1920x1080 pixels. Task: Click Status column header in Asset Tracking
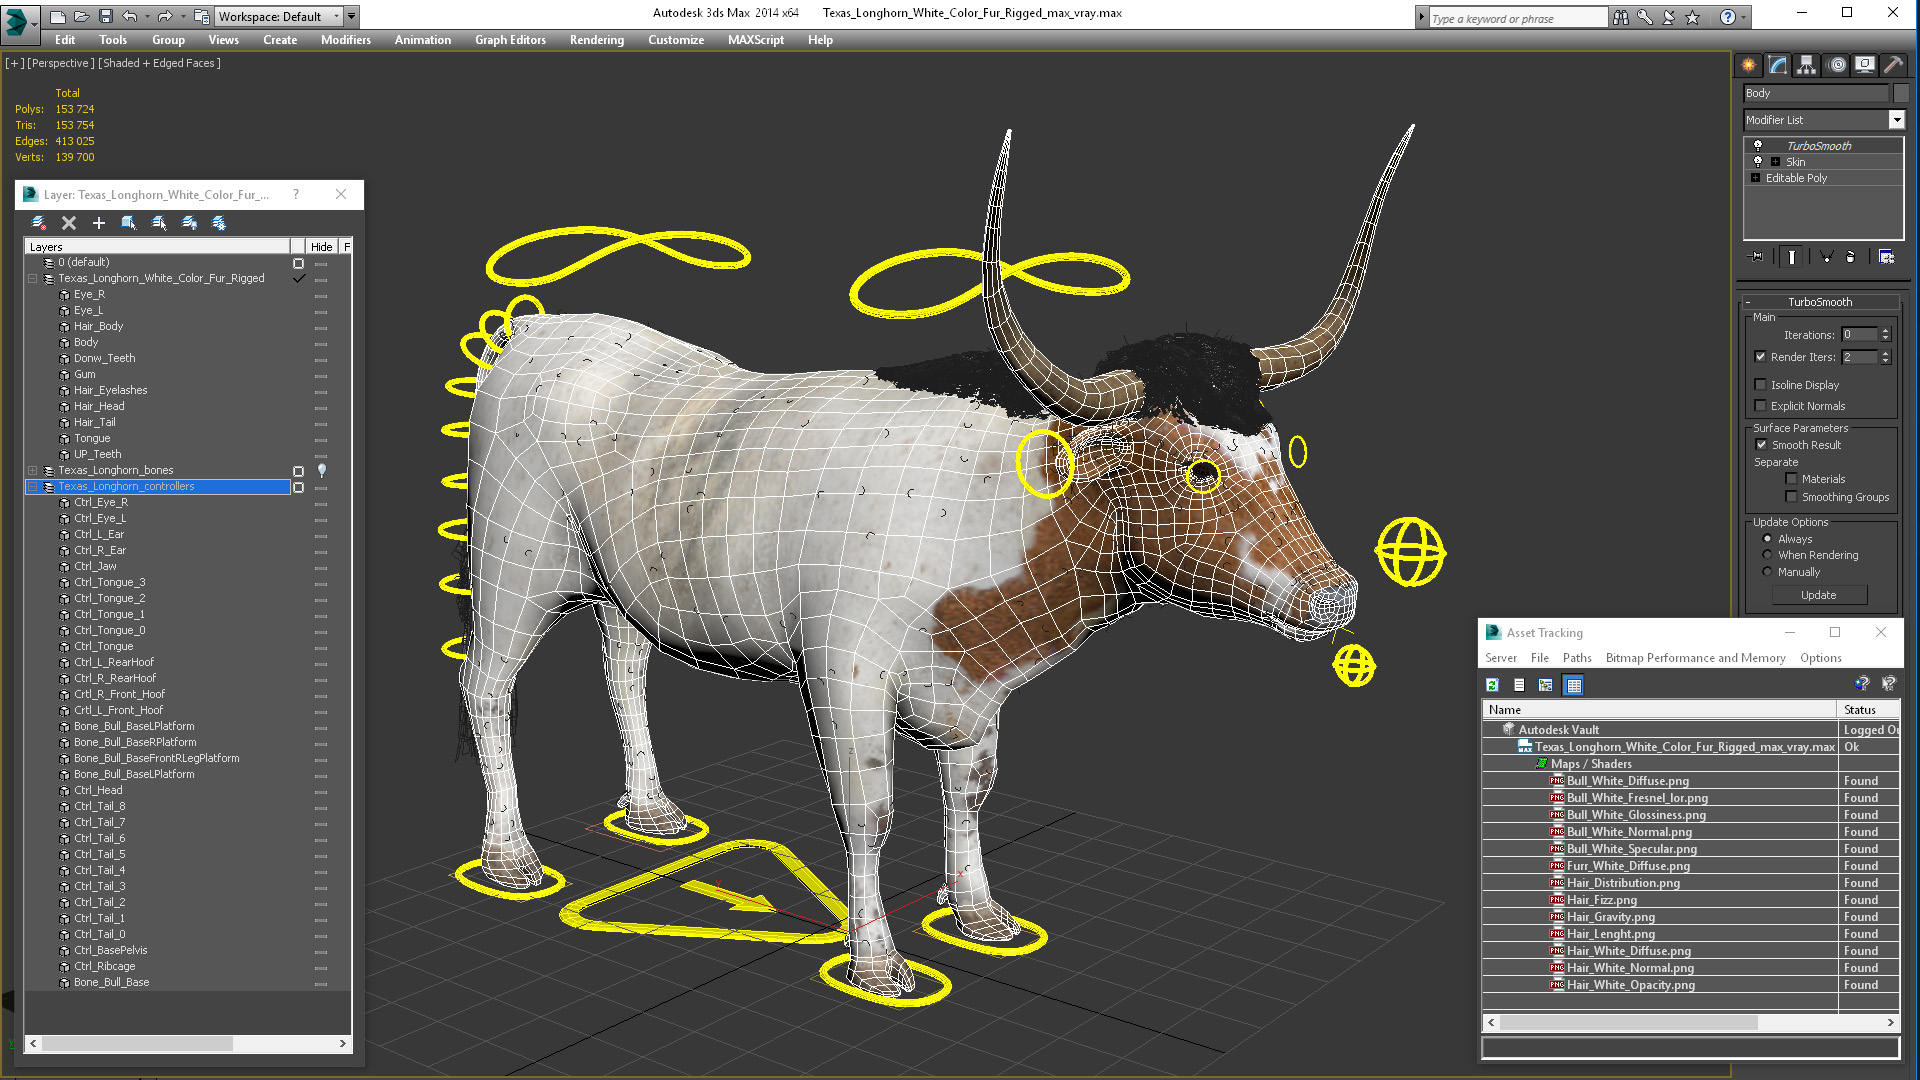[x=1868, y=710]
